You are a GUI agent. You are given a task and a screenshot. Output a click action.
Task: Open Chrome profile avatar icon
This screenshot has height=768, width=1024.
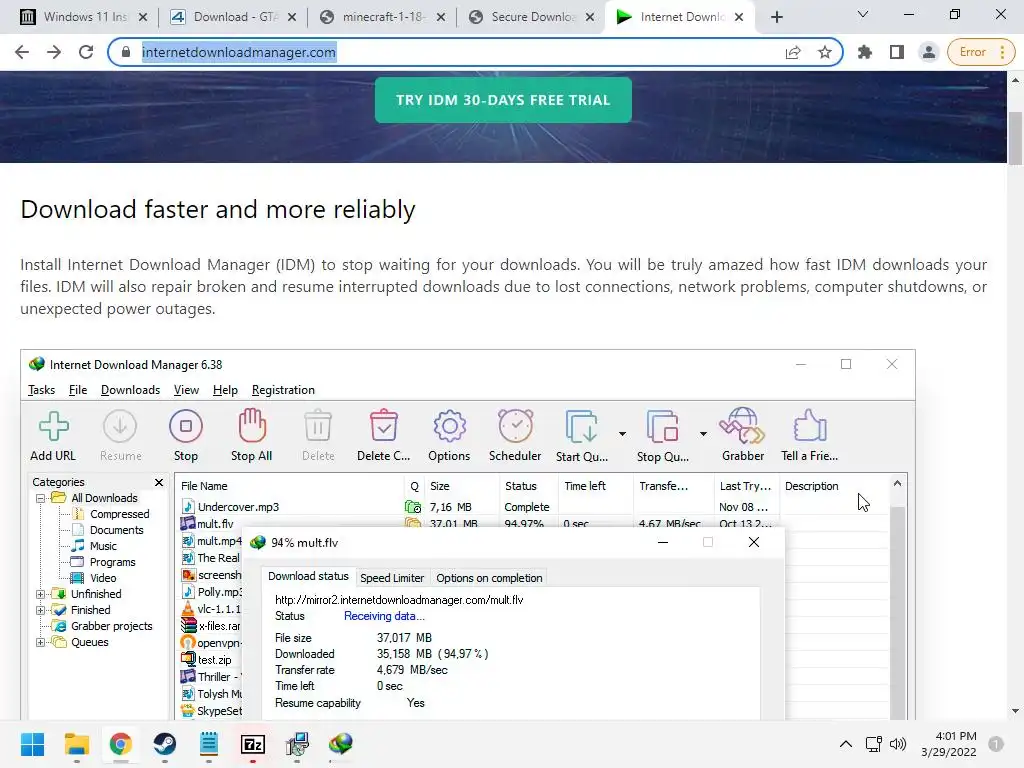click(928, 52)
